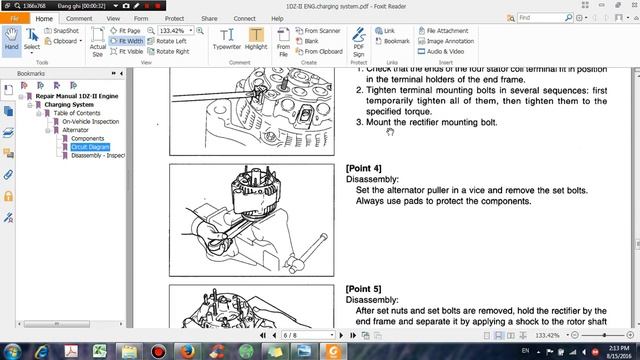This screenshot has width=640, height=360.
Task: Open the Help ribbon tab
Action: pos(277,18)
